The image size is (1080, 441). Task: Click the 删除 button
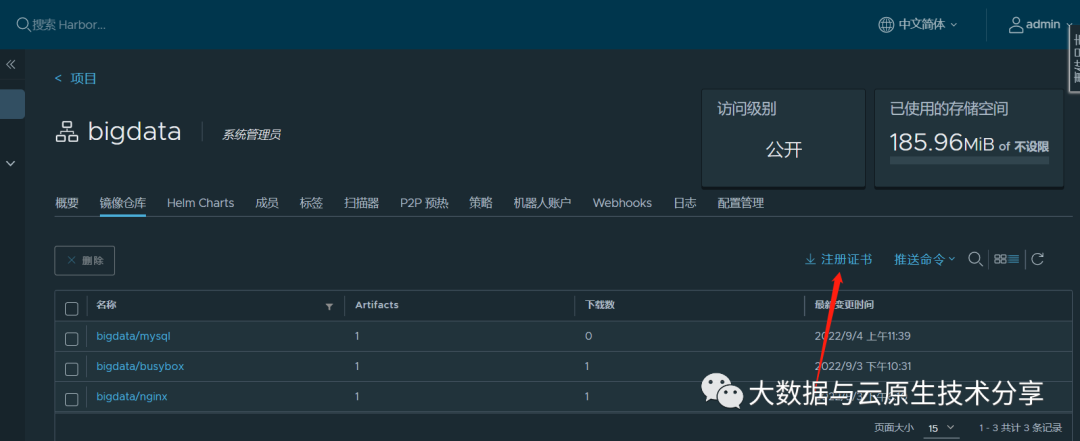point(85,260)
